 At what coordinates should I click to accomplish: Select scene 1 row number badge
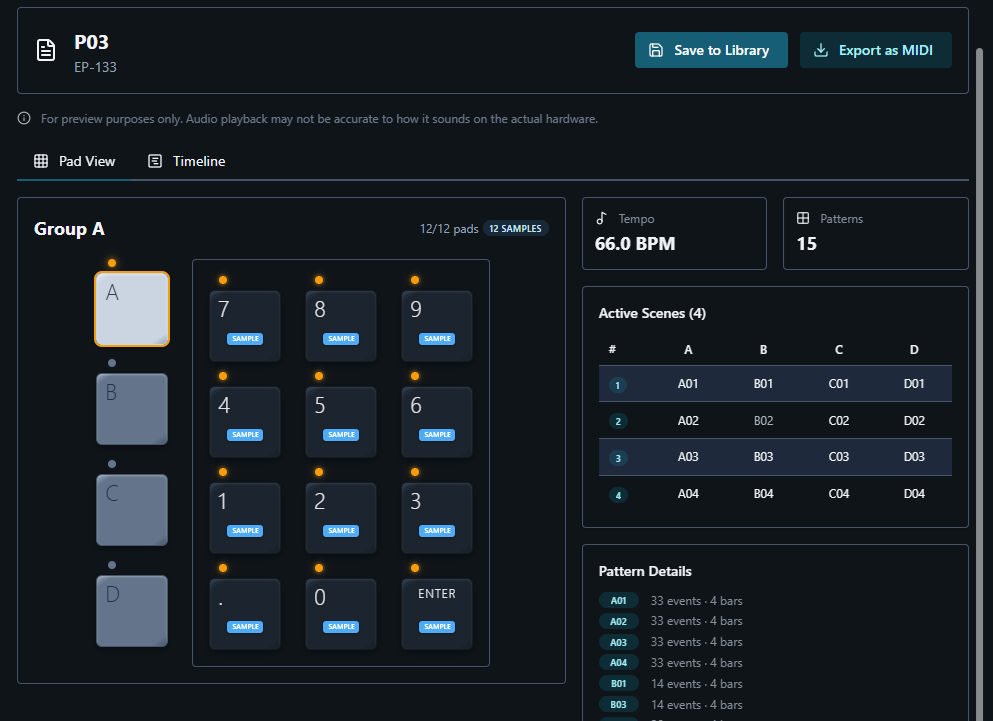pos(618,384)
